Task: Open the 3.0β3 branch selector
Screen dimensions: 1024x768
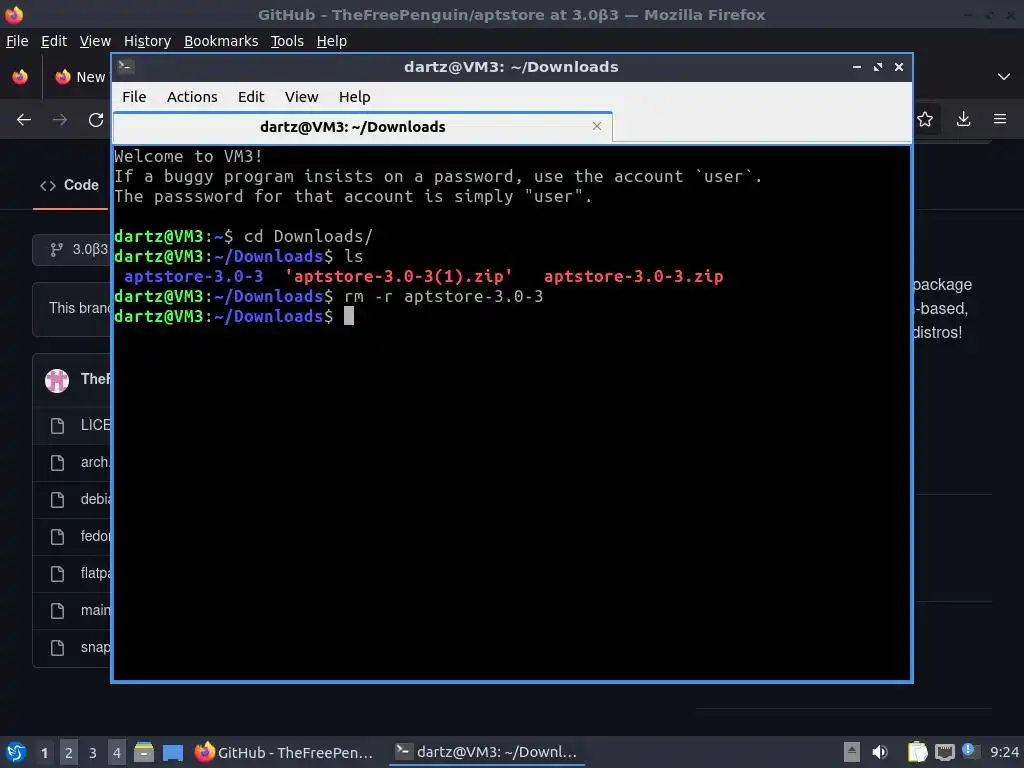Action: tap(72, 249)
